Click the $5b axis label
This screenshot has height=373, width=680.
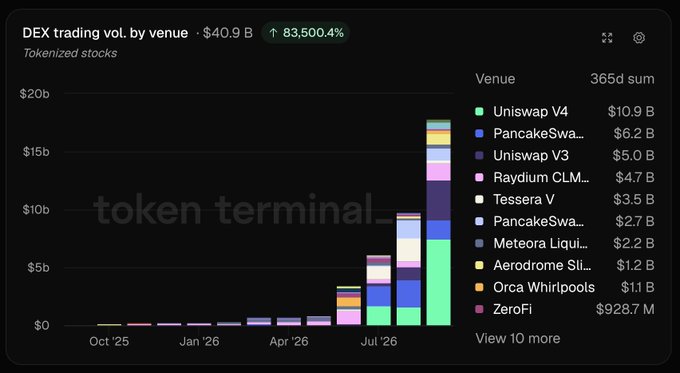click(39, 268)
